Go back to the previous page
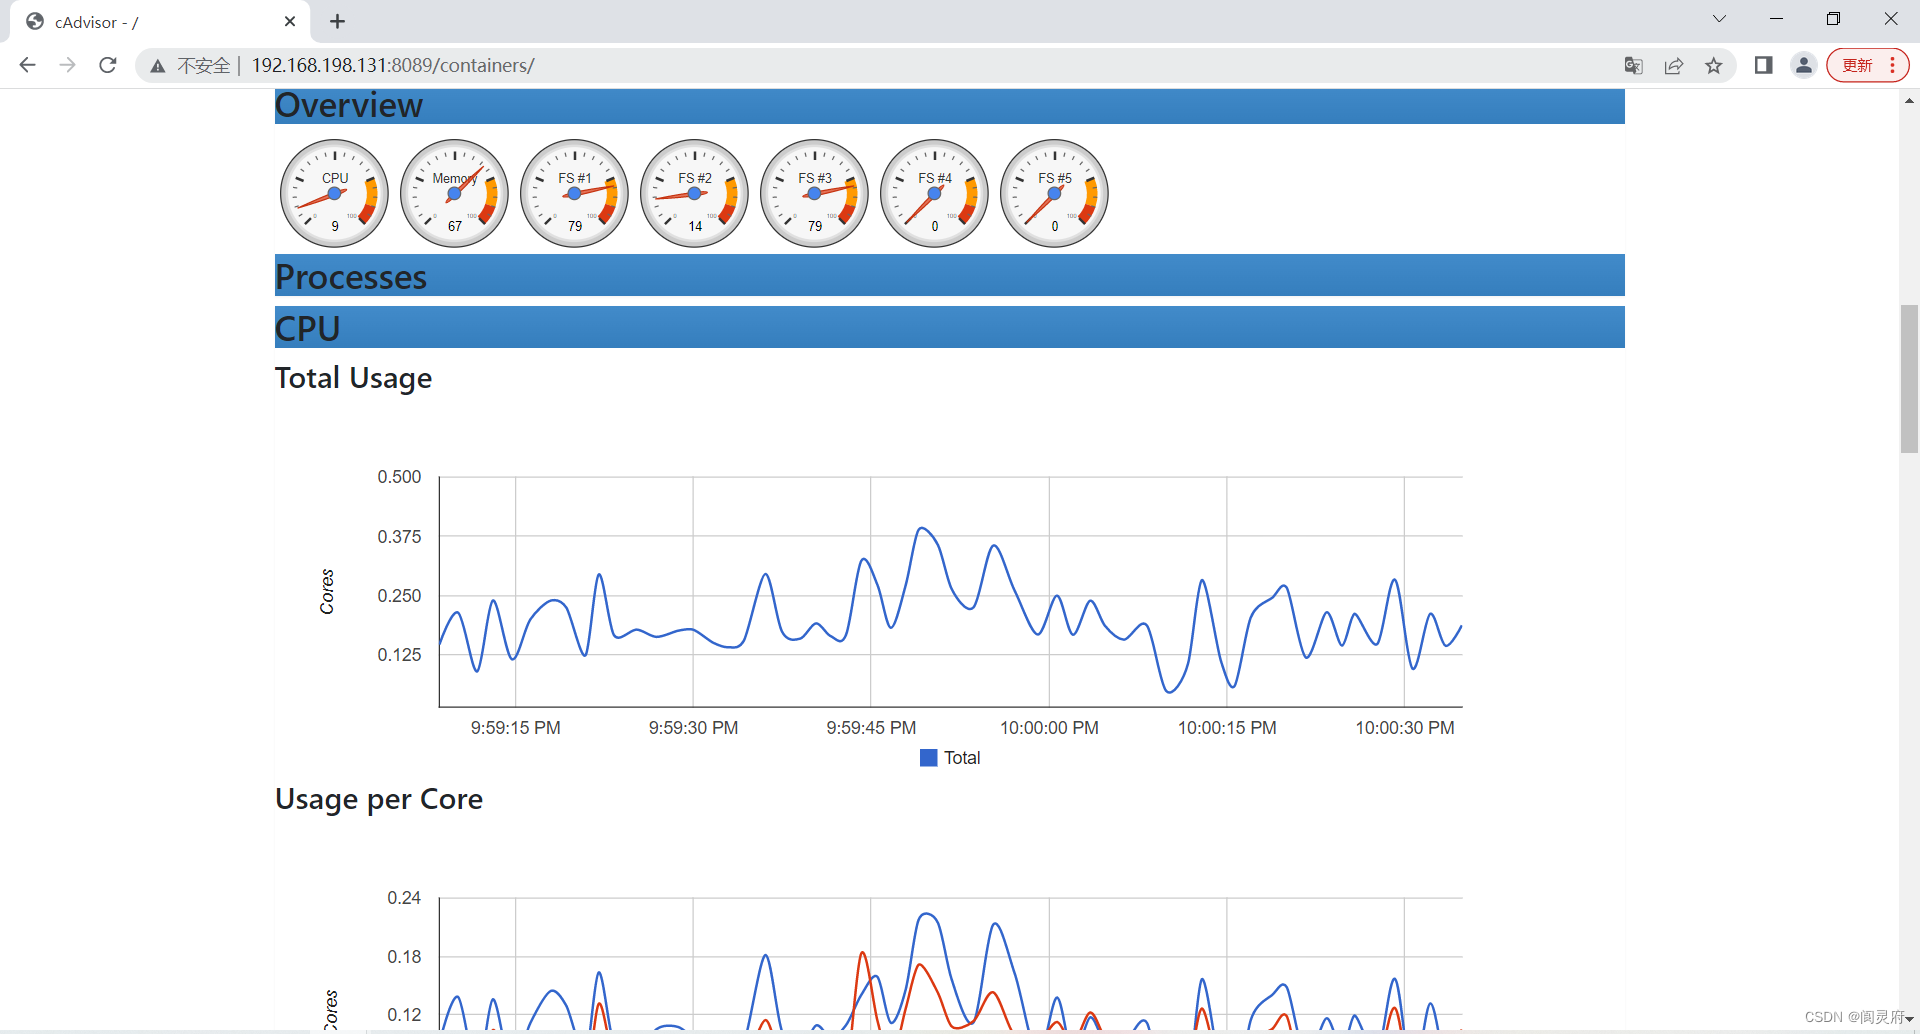The height and width of the screenshot is (1034, 1920). coord(27,65)
